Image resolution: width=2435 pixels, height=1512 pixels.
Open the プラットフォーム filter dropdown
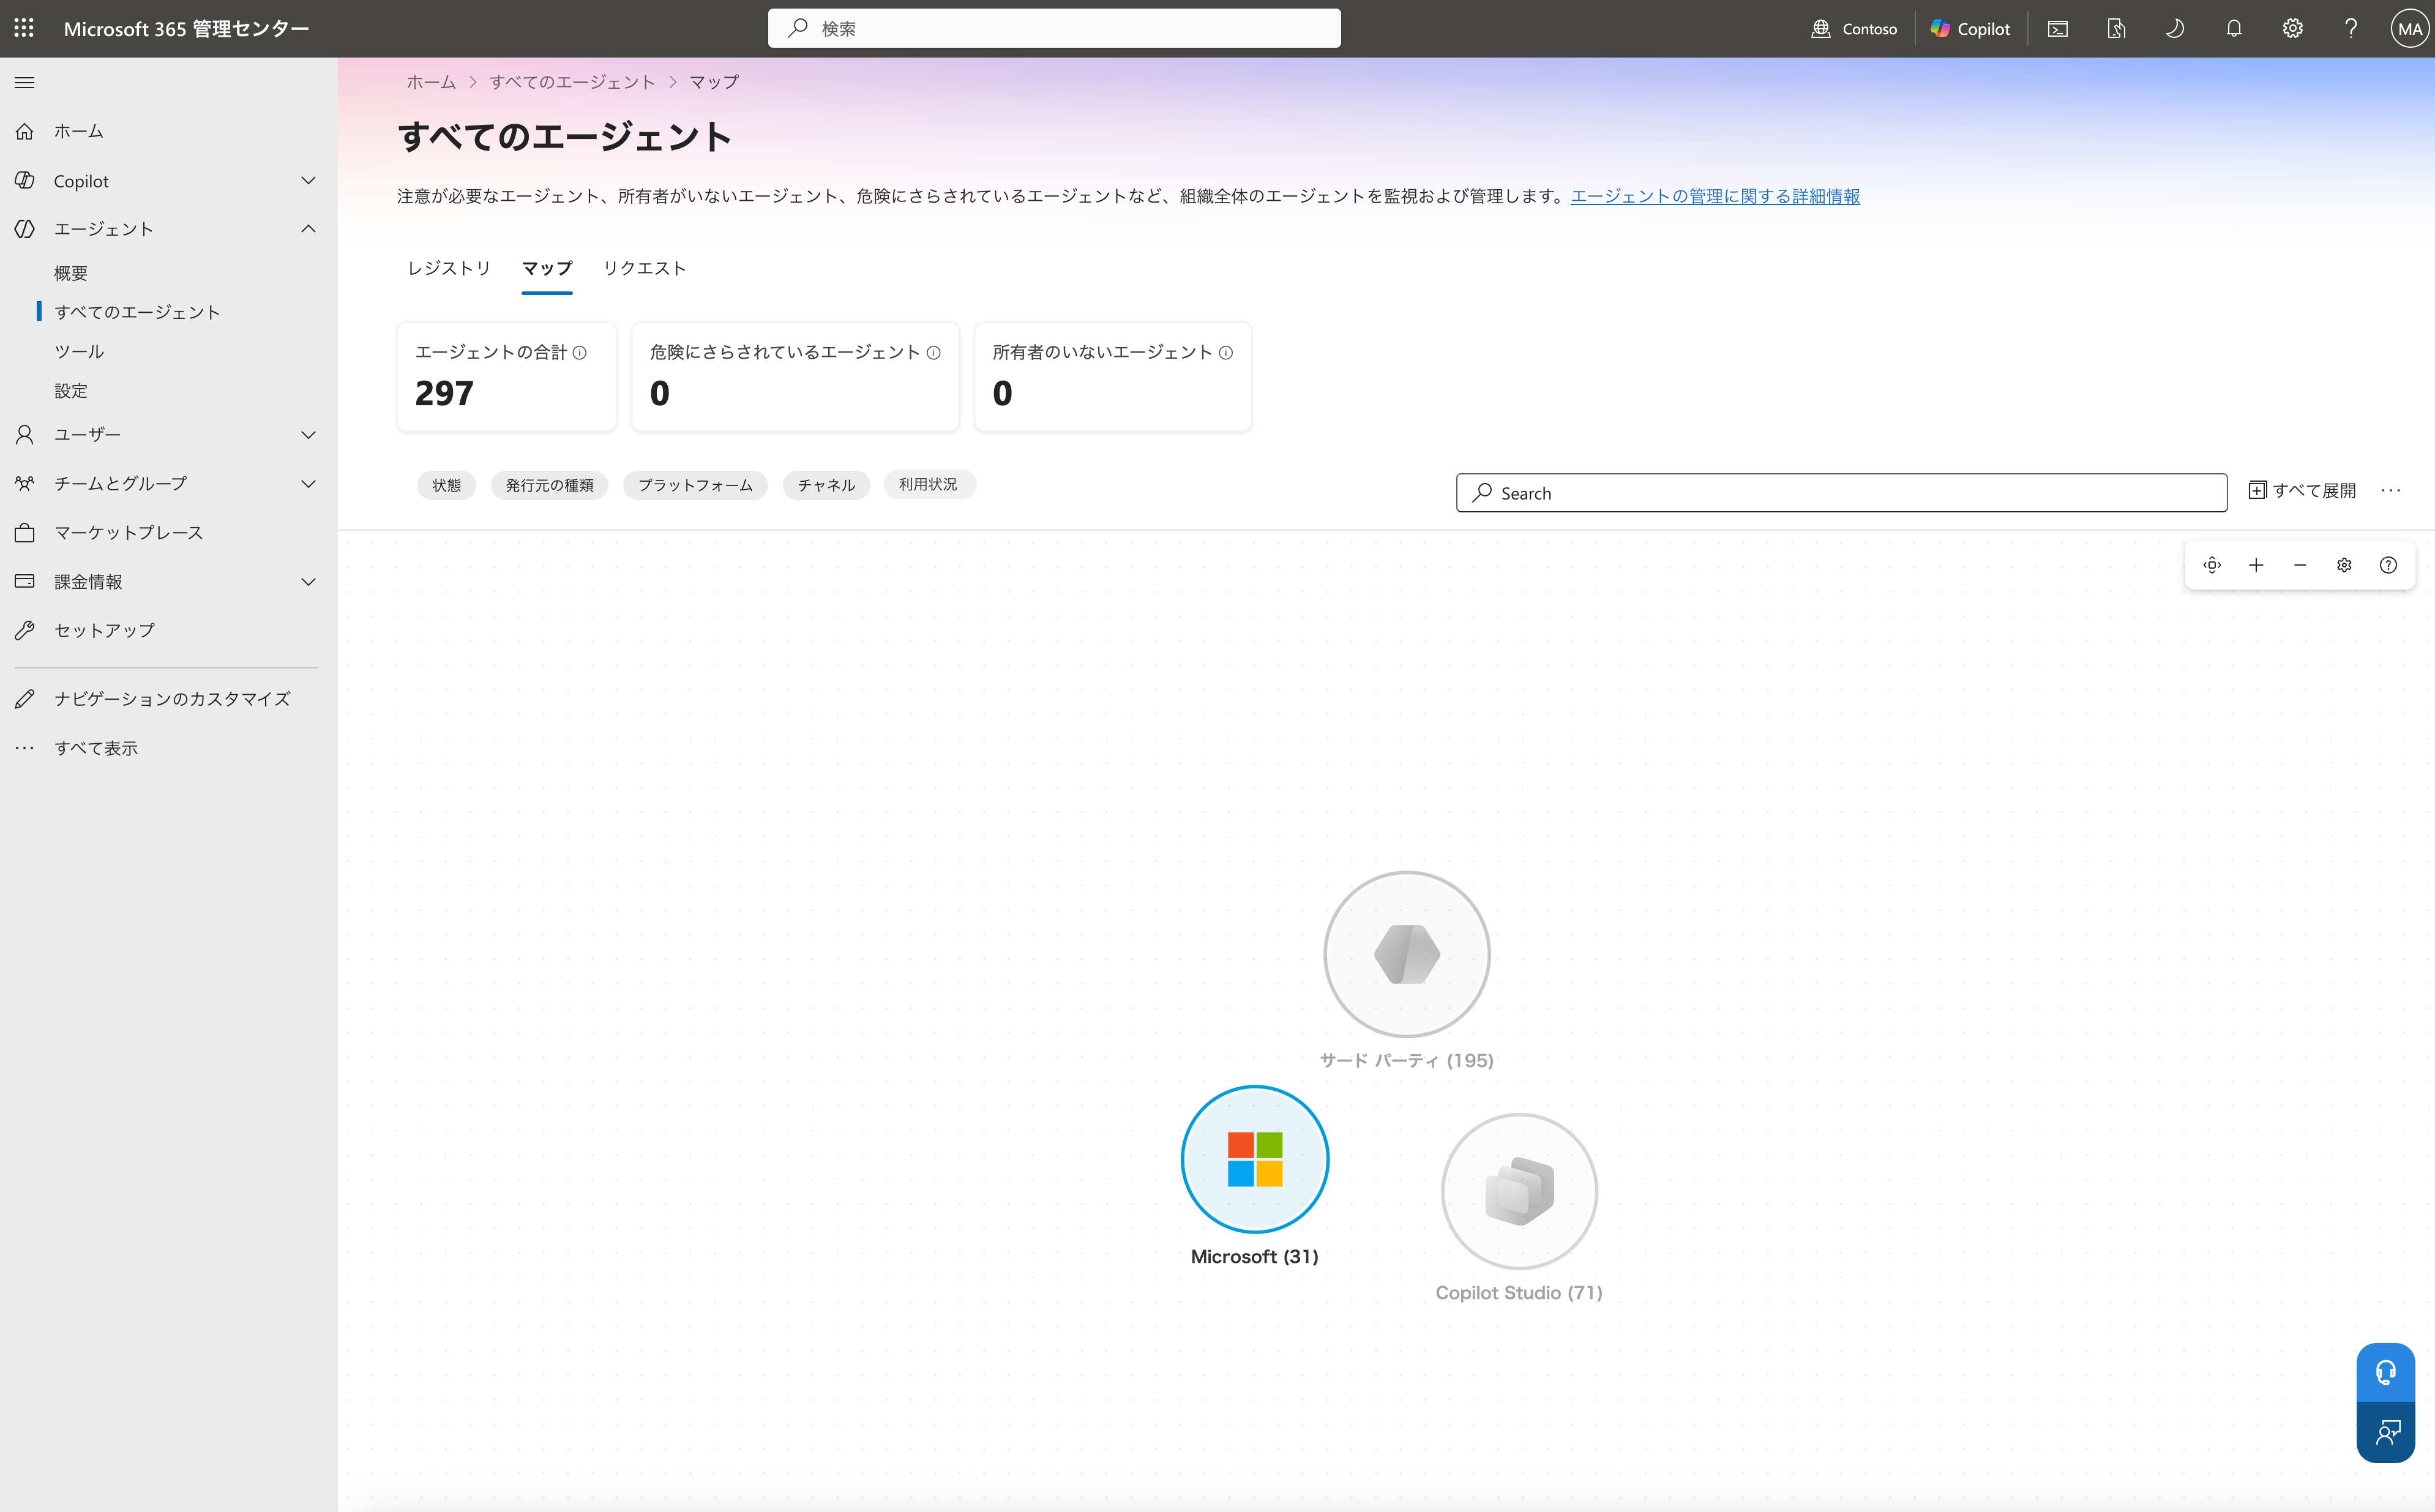pyautogui.click(x=695, y=485)
